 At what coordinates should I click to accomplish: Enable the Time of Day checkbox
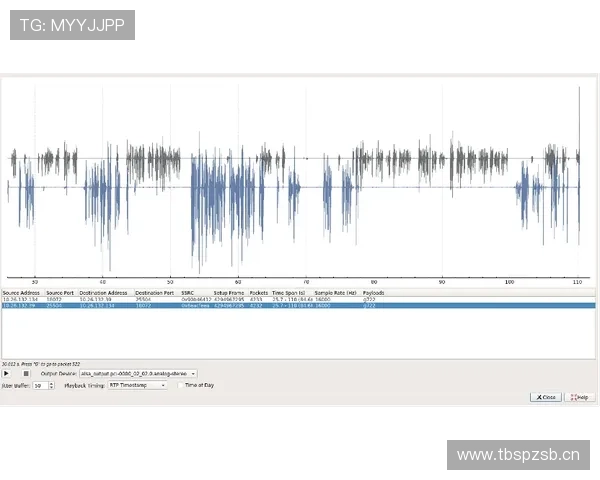pyautogui.click(x=179, y=385)
